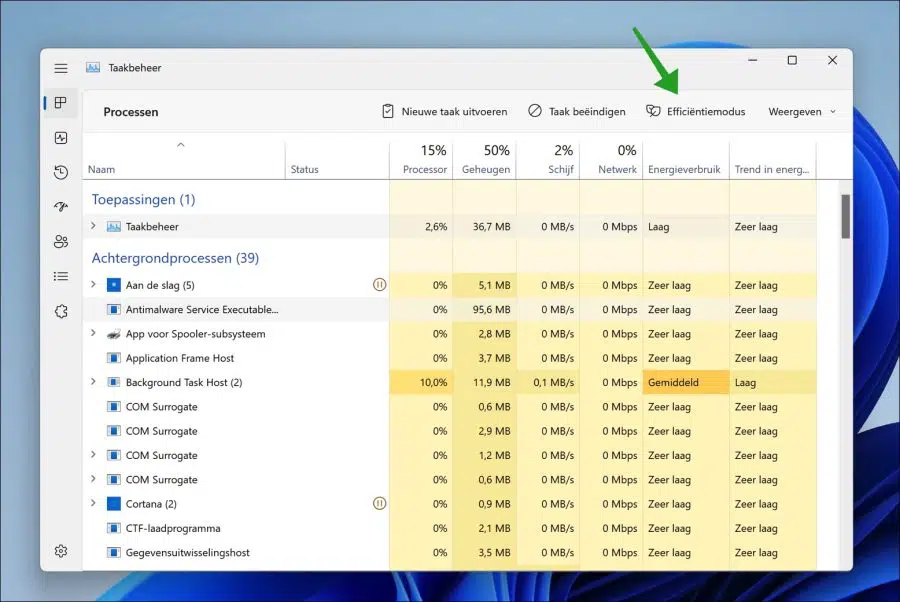Expand Background Task Host (2)
Viewport: 900px width, 602px height.
tap(93, 382)
